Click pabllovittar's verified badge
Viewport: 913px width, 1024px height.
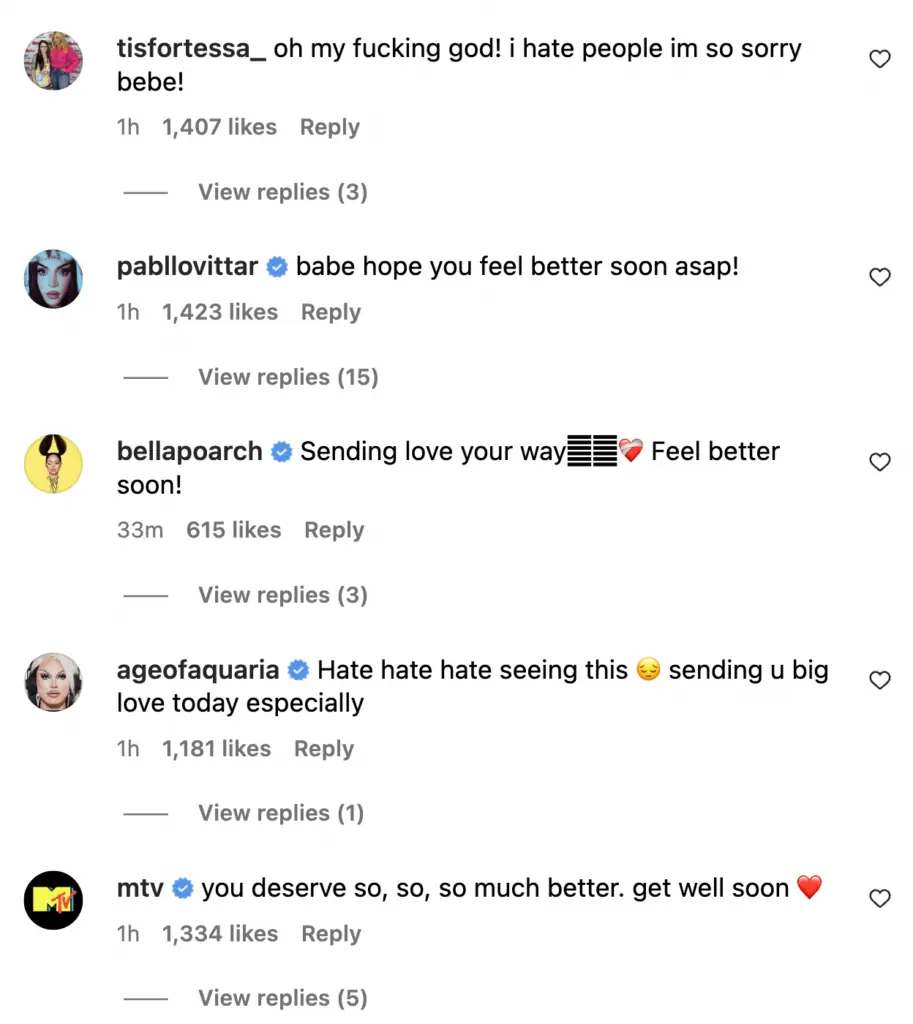(x=277, y=267)
